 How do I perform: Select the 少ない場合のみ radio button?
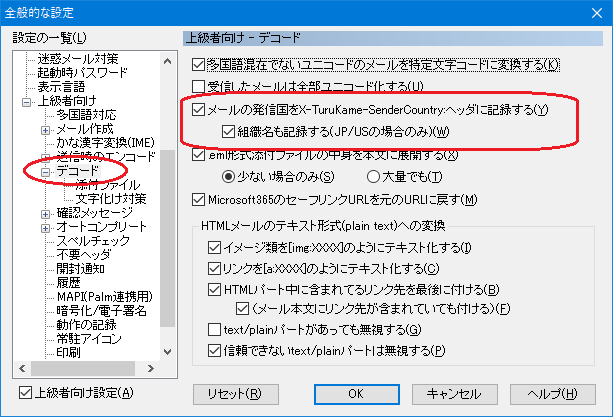pyautogui.click(x=228, y=177)
